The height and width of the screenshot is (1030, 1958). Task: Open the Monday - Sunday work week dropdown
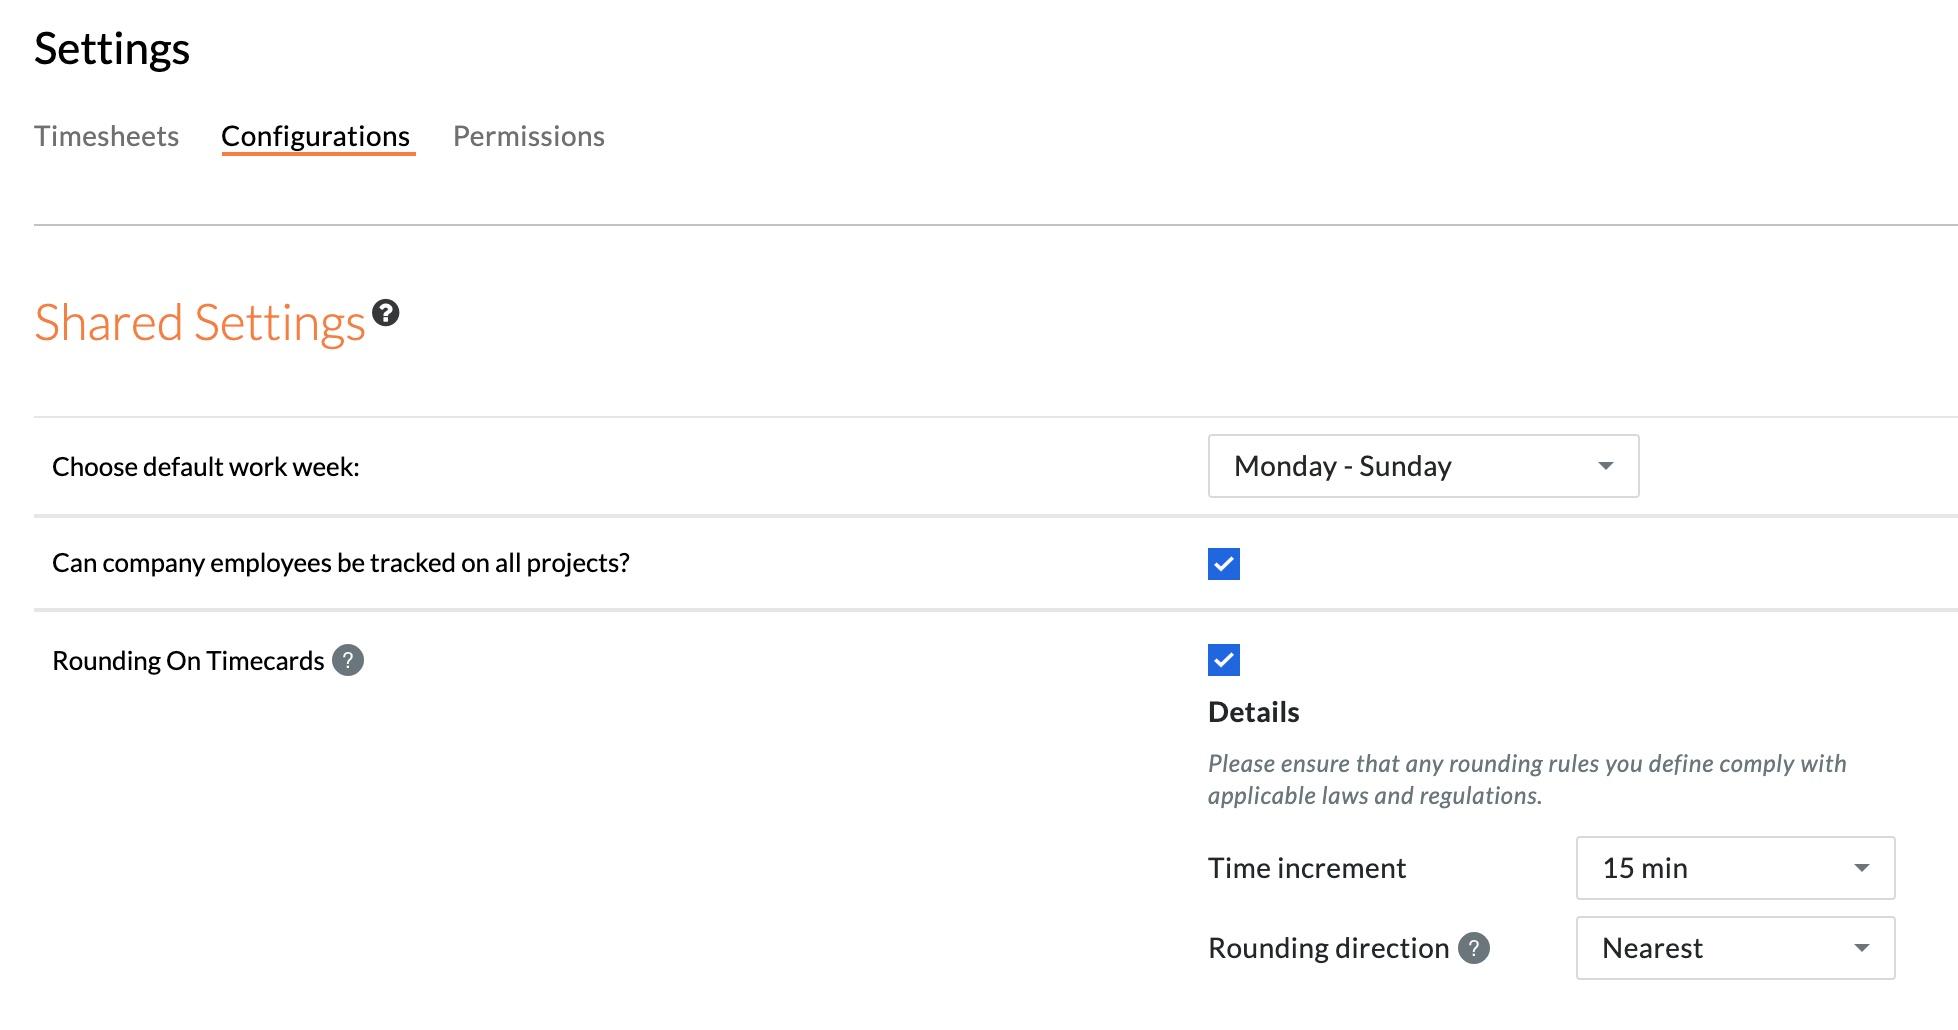coord(1423,466)
